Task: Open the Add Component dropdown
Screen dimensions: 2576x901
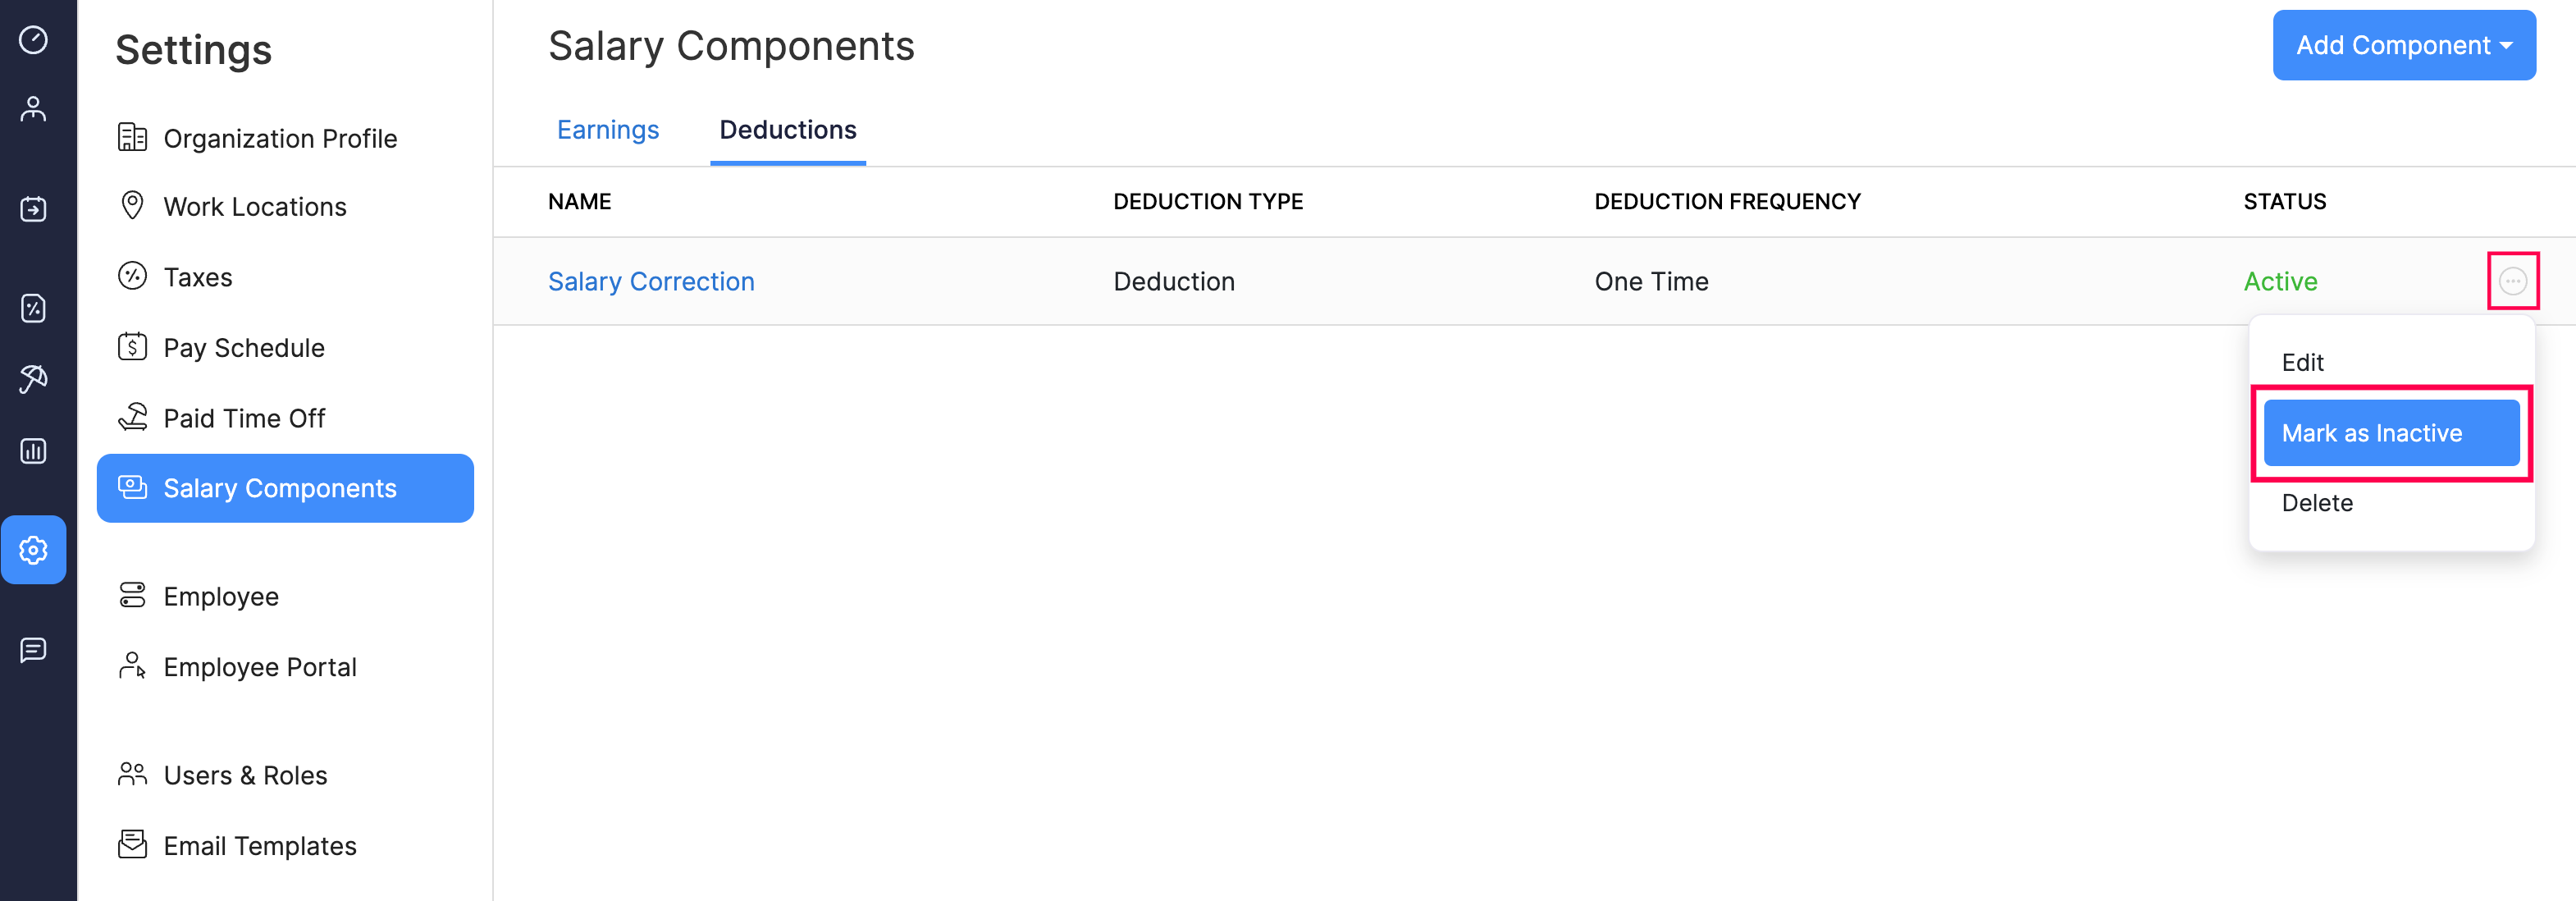Action: tap(2404, 45)
